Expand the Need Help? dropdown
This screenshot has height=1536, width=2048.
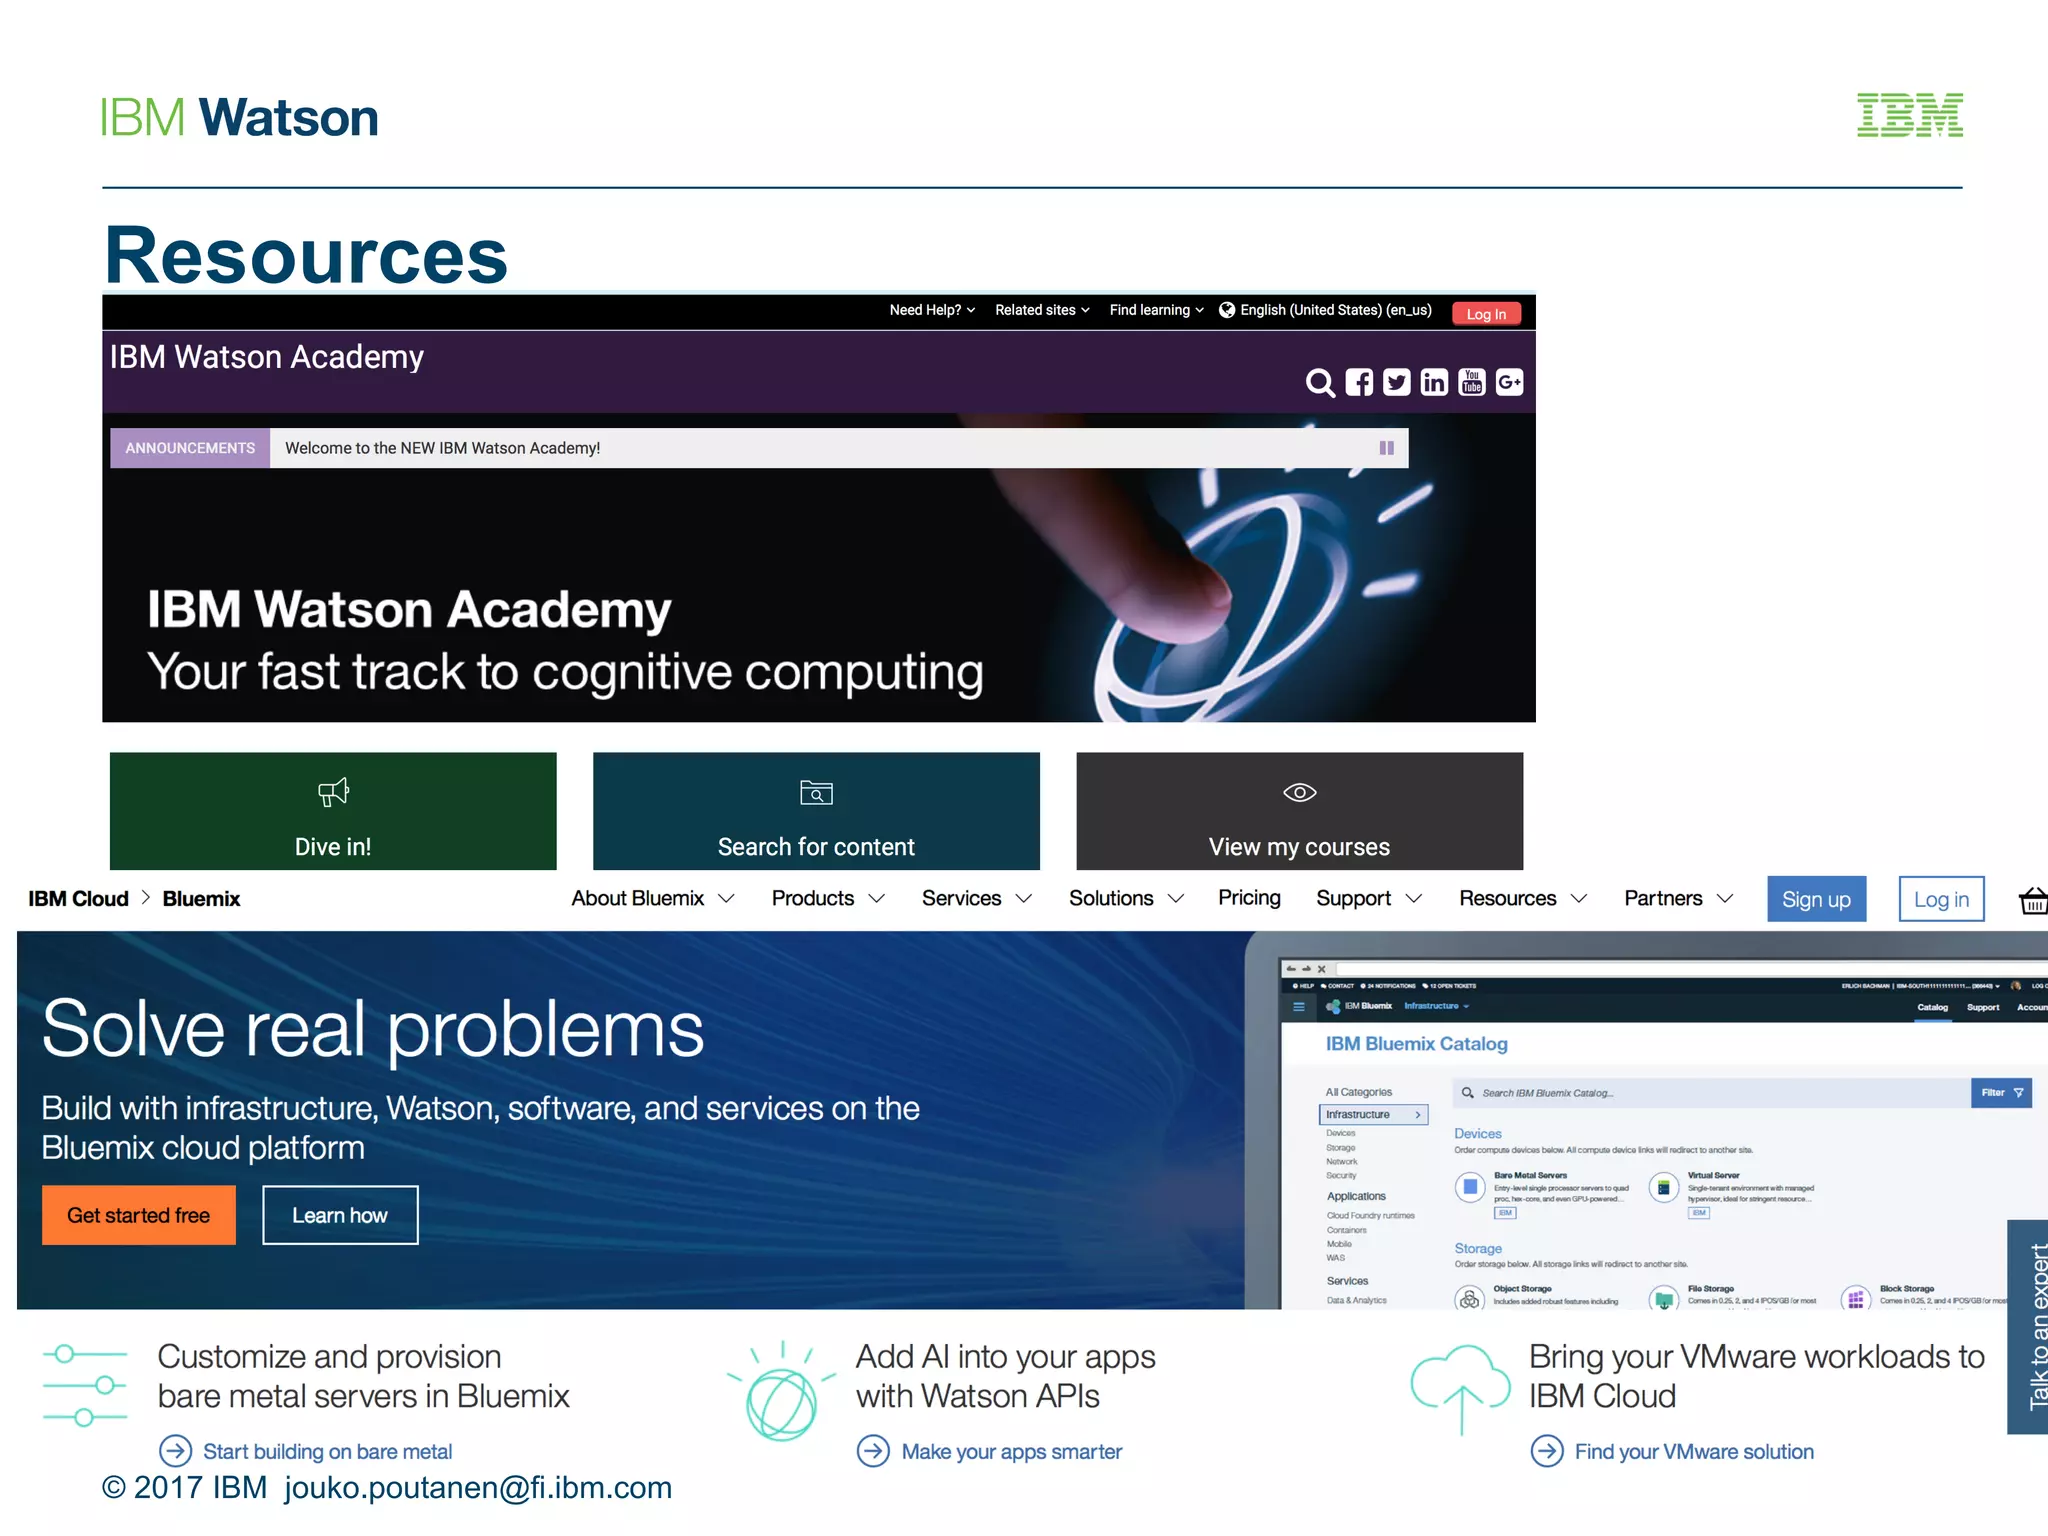[x=932, y=310]
